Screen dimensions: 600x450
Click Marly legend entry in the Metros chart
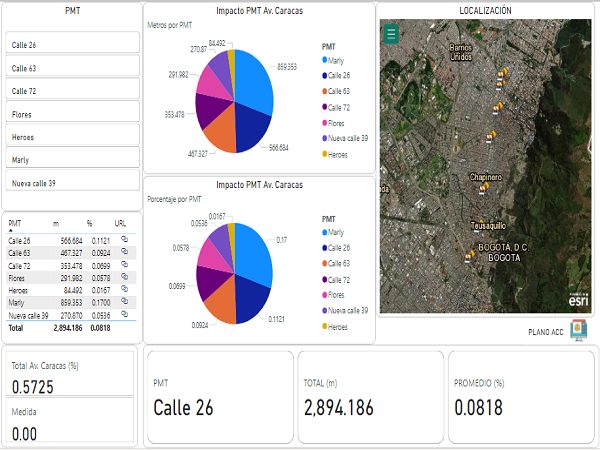[x=333, y=60]
